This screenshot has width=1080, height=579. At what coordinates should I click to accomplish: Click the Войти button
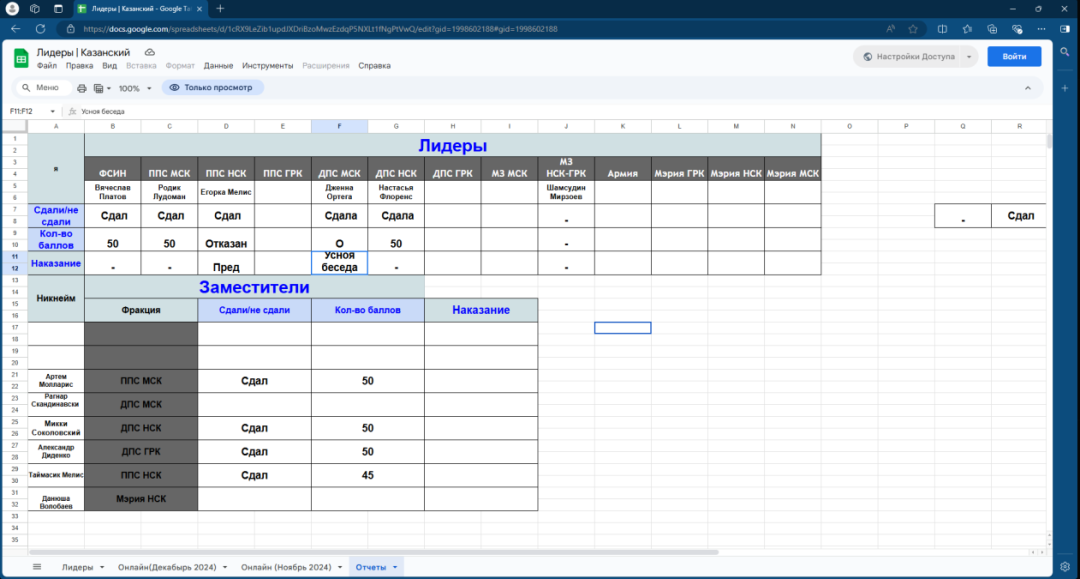(x=1014, y=56)
